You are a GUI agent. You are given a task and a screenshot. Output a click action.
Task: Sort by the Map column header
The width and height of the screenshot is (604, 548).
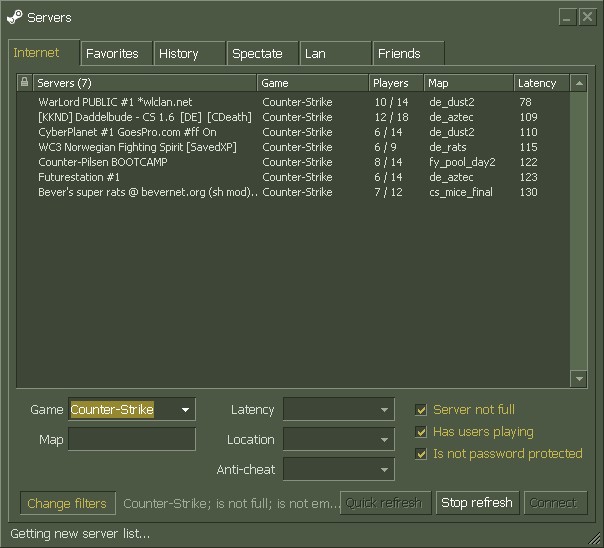[x=468, y=83]
